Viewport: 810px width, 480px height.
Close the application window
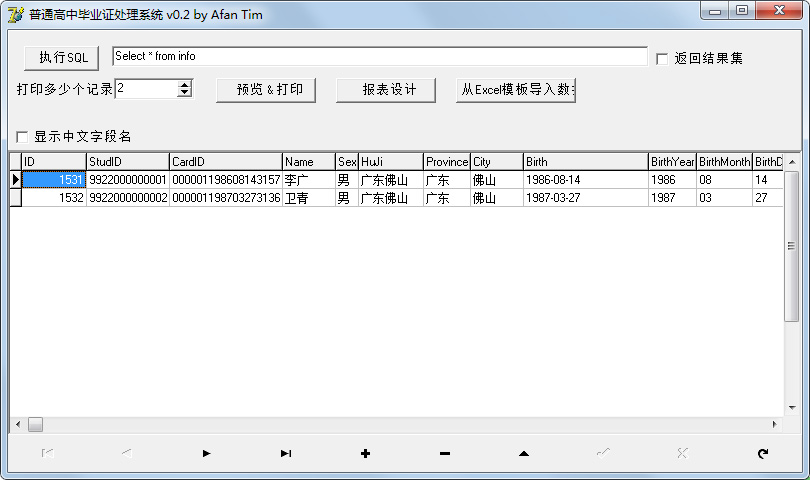click(x=780, y=11)
